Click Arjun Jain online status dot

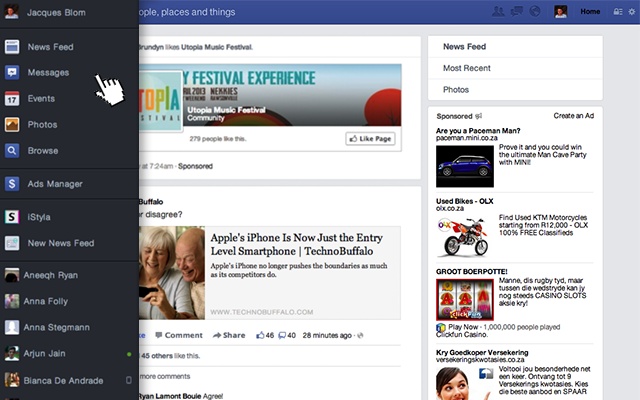click(129, 354)
